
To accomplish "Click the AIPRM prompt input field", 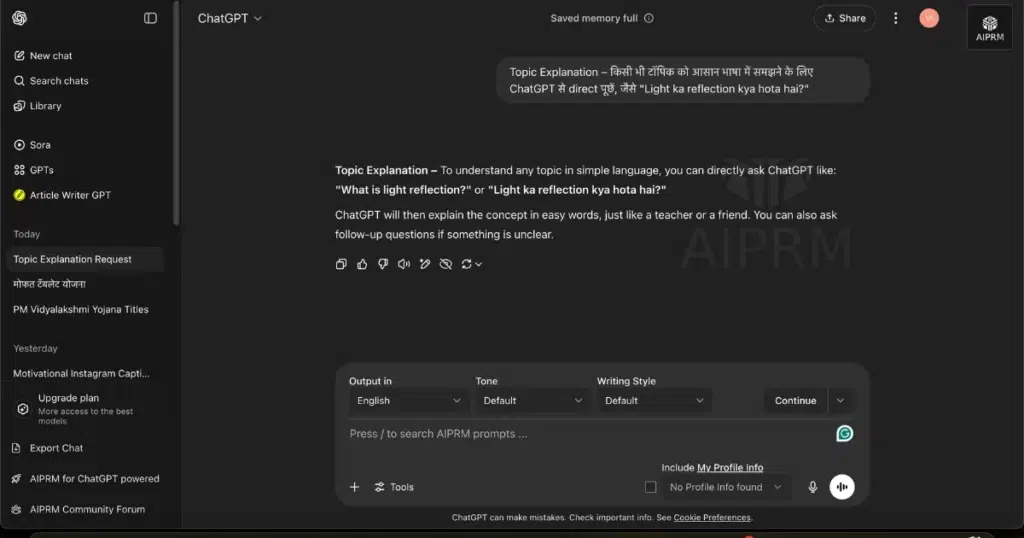I will (588, 434).
